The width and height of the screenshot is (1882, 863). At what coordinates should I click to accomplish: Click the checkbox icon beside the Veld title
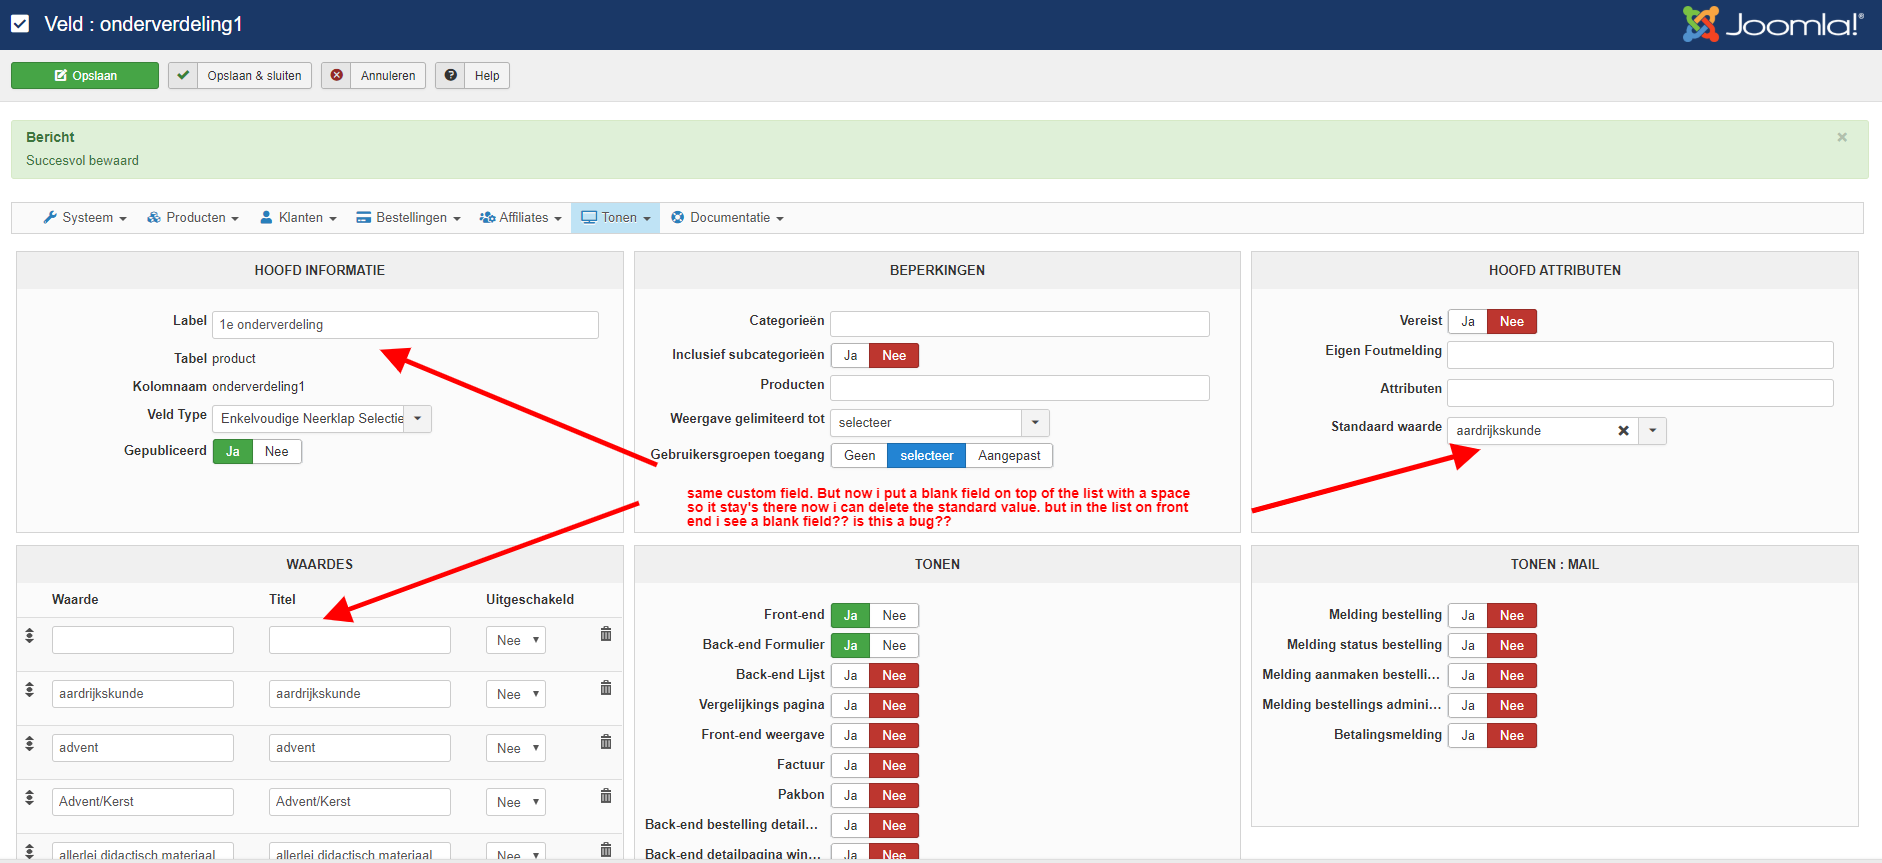pos(20,24)
